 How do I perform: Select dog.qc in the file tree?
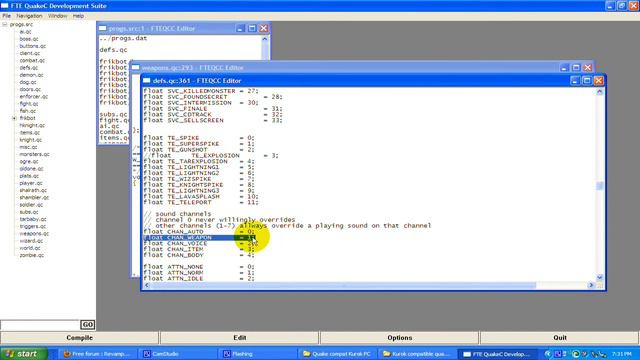point(27,82)
